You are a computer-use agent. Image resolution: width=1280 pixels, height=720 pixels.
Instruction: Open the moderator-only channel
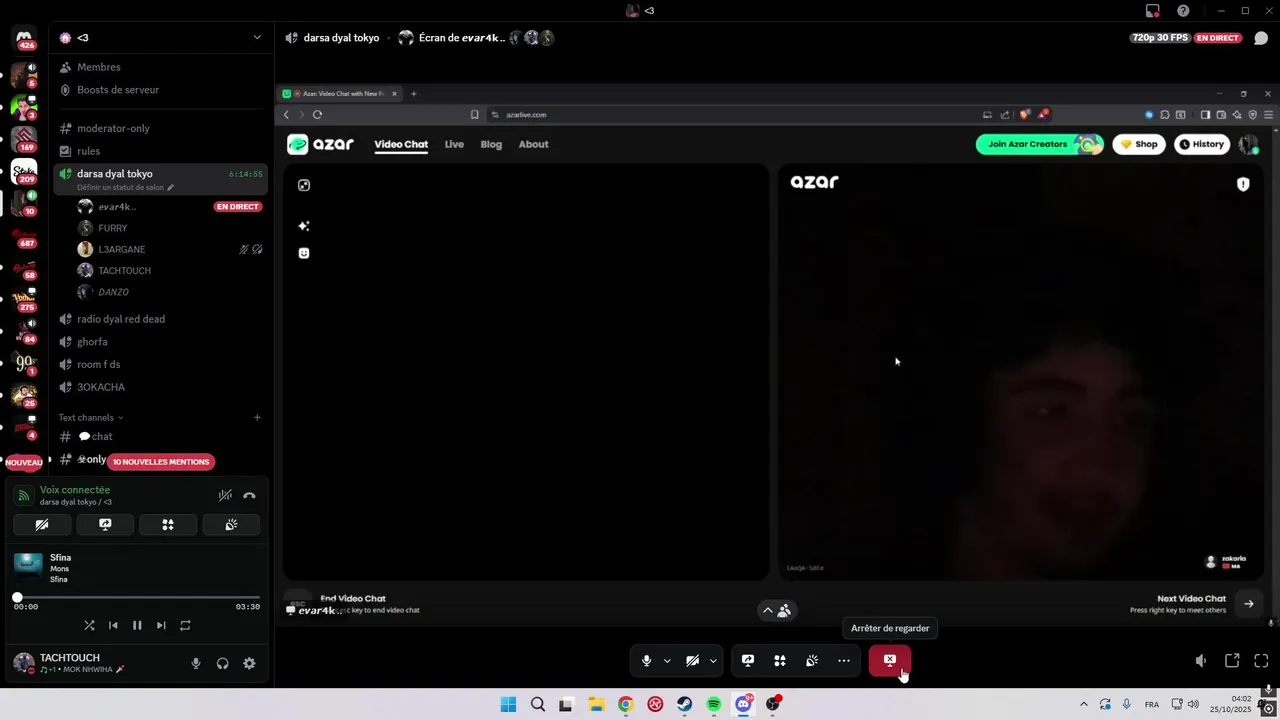[160, 128]
